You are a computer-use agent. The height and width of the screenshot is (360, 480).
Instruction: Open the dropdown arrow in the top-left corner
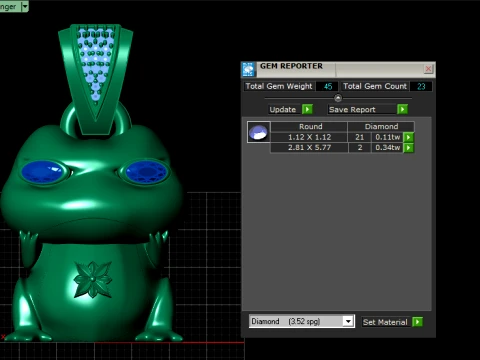[25, 6]
